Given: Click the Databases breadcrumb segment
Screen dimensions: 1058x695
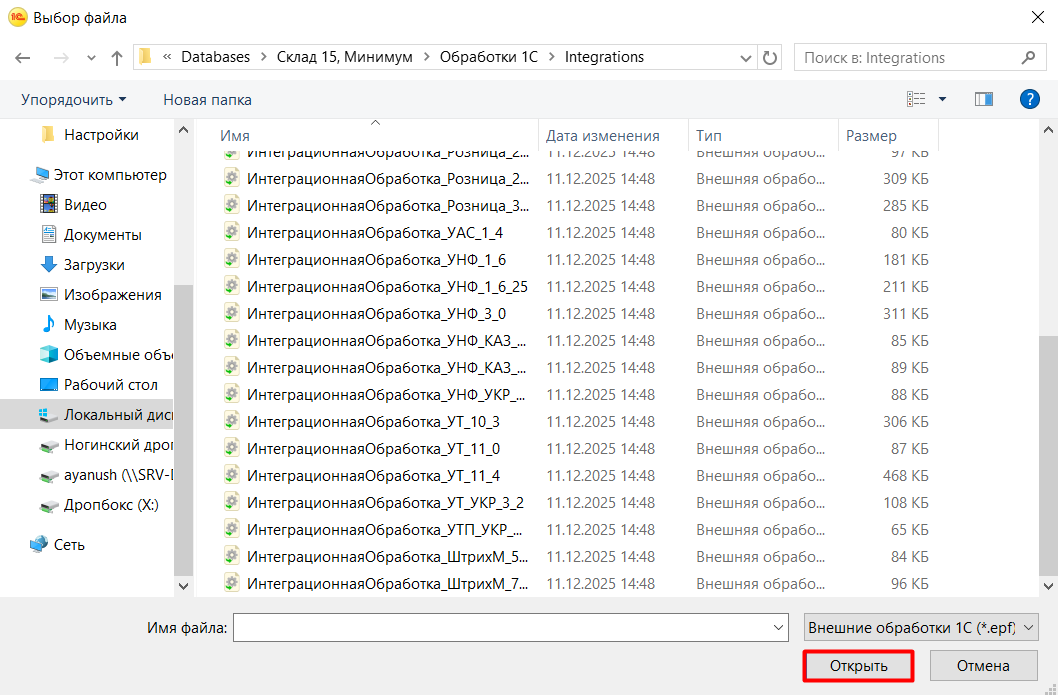Looking at the screenshot, I should [215, 57].
